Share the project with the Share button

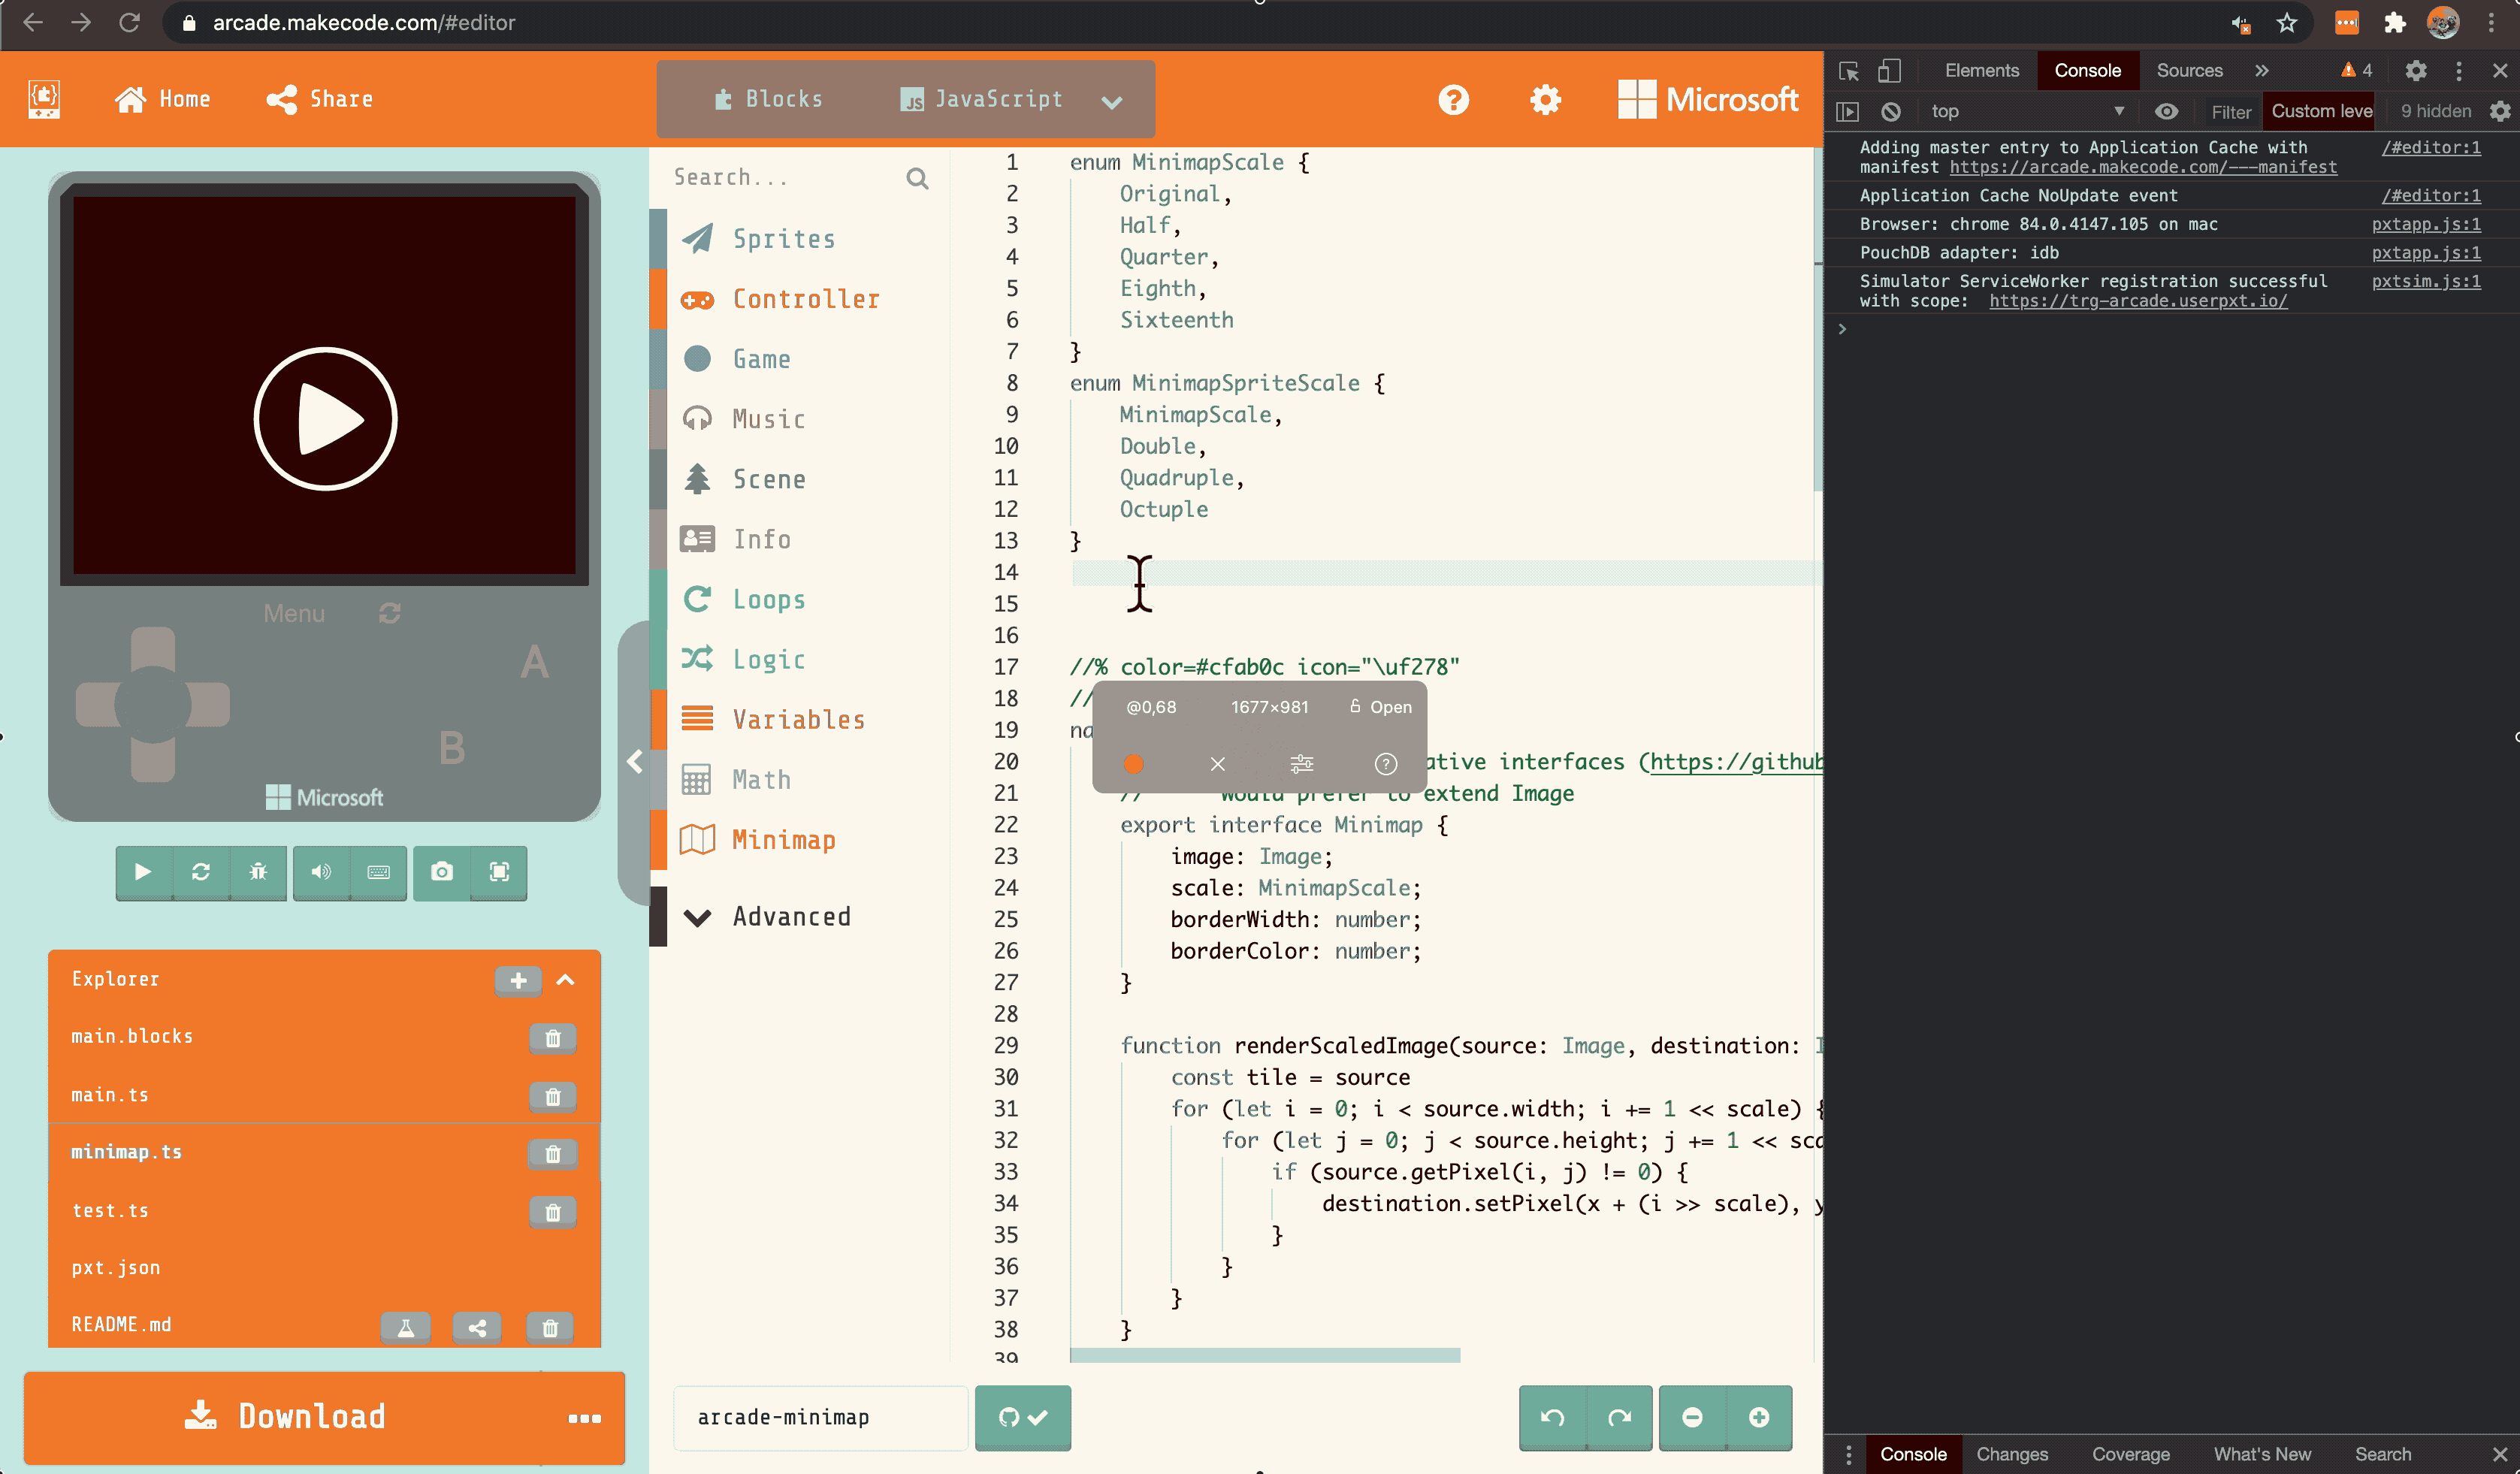[x=320, y=99]
